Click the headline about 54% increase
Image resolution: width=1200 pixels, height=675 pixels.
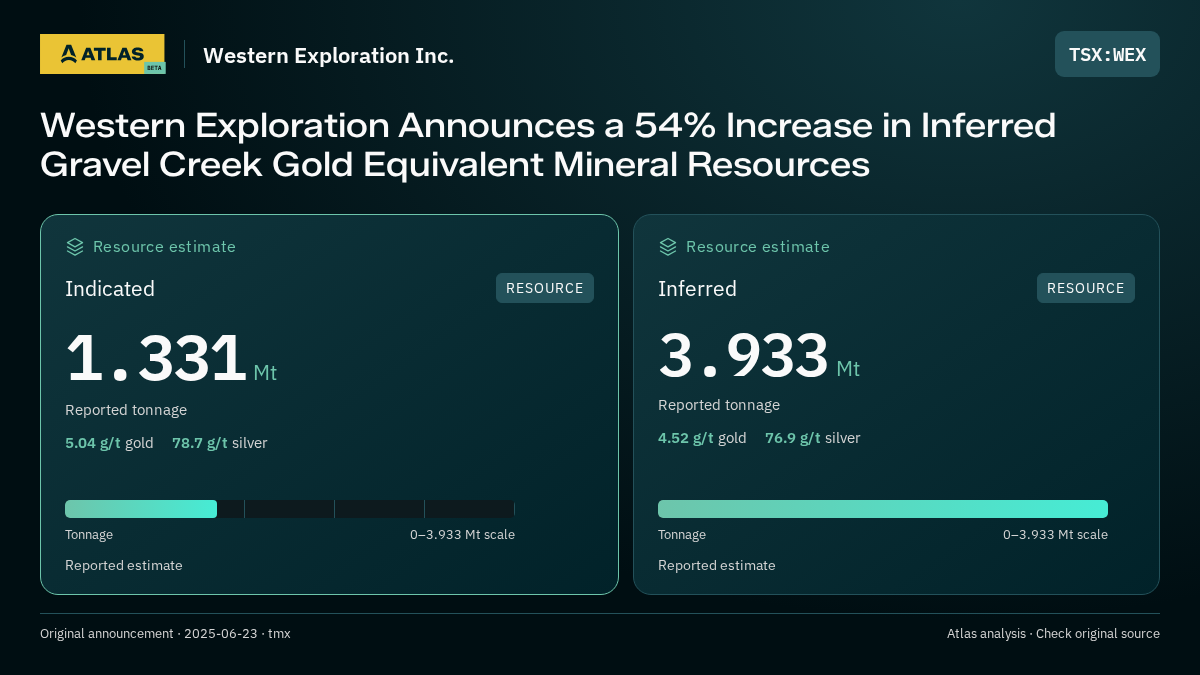tap(548, 144)
